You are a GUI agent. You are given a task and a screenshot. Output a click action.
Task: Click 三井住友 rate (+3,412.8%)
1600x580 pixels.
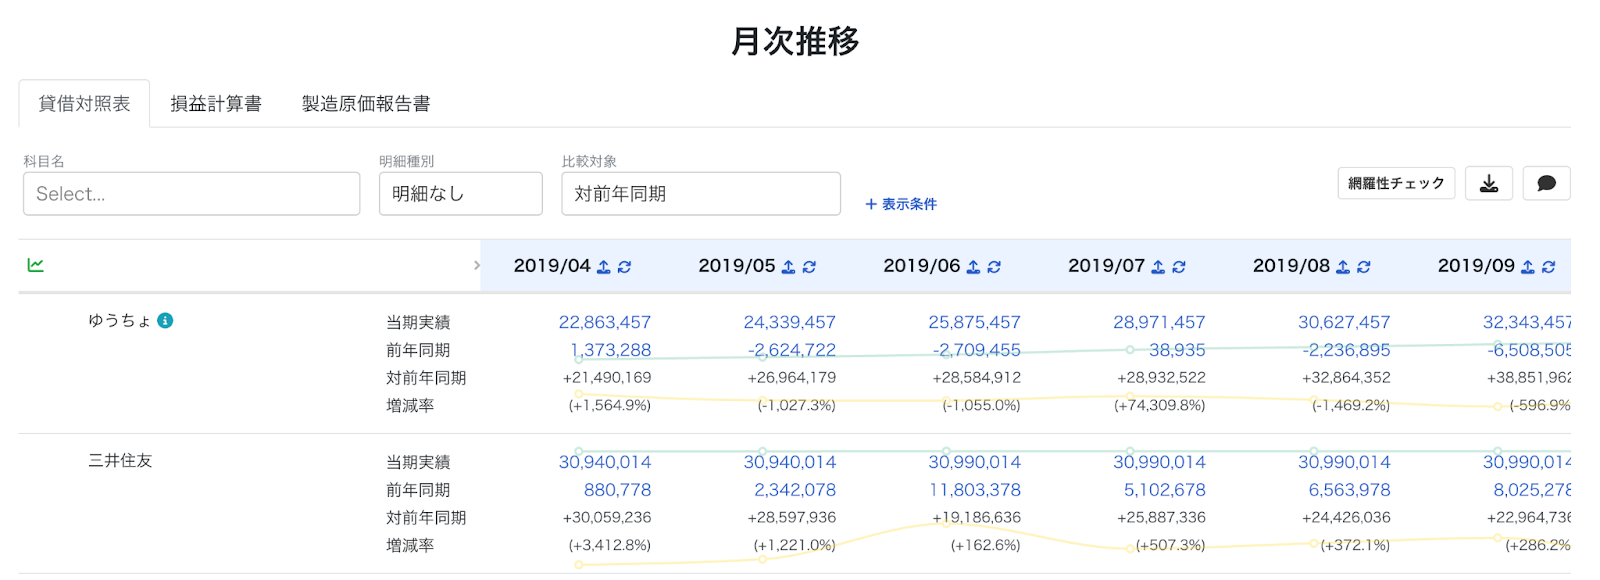click(610, 546)
